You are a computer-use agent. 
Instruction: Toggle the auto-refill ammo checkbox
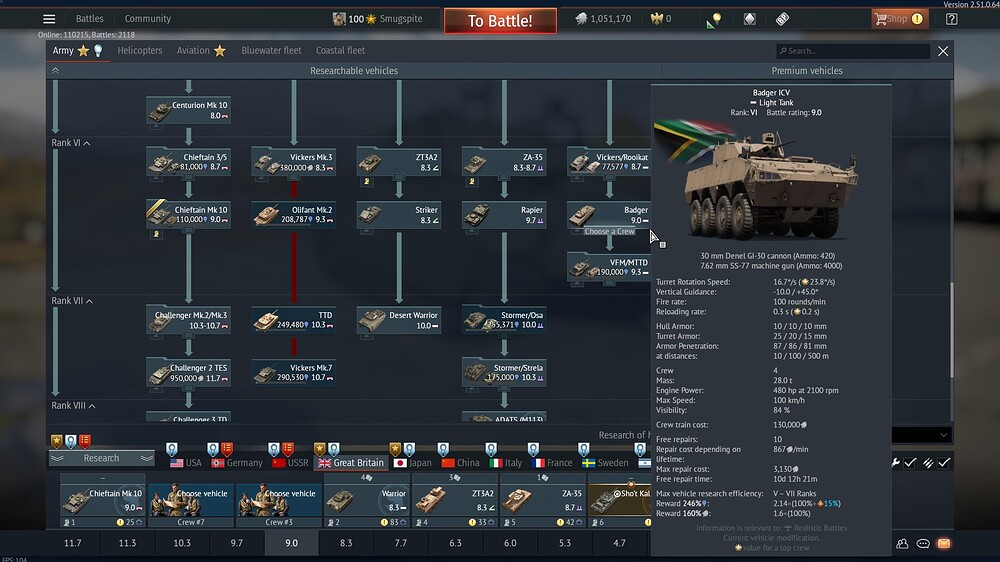(945, 462)
